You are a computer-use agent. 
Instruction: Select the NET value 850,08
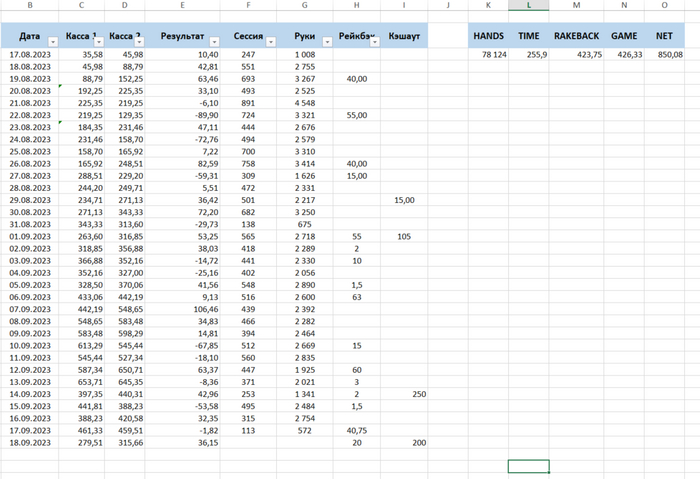(x=664, y=54)
